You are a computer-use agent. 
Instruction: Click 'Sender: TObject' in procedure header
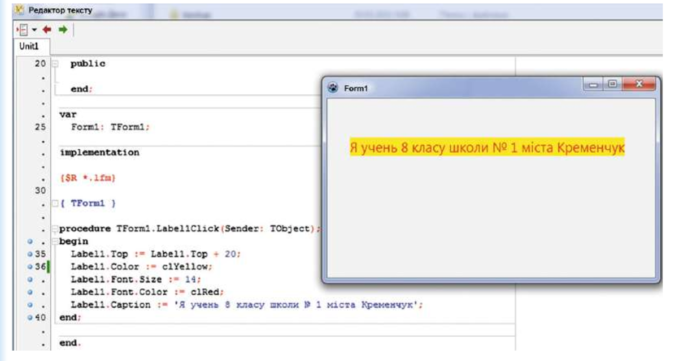[x=267, y=229]
